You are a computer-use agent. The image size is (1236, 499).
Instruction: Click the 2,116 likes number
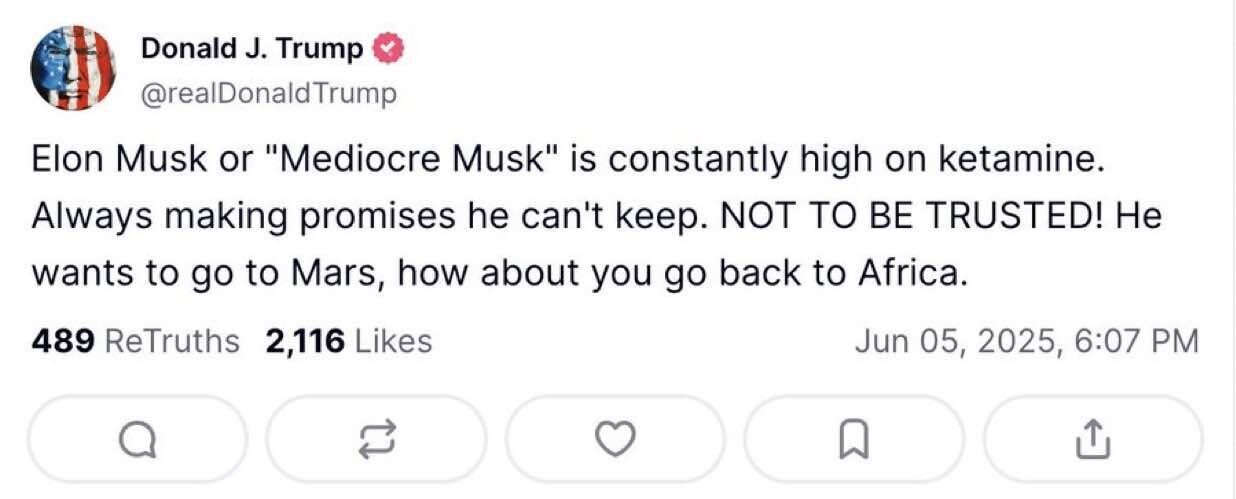click(x=305, y=342)
